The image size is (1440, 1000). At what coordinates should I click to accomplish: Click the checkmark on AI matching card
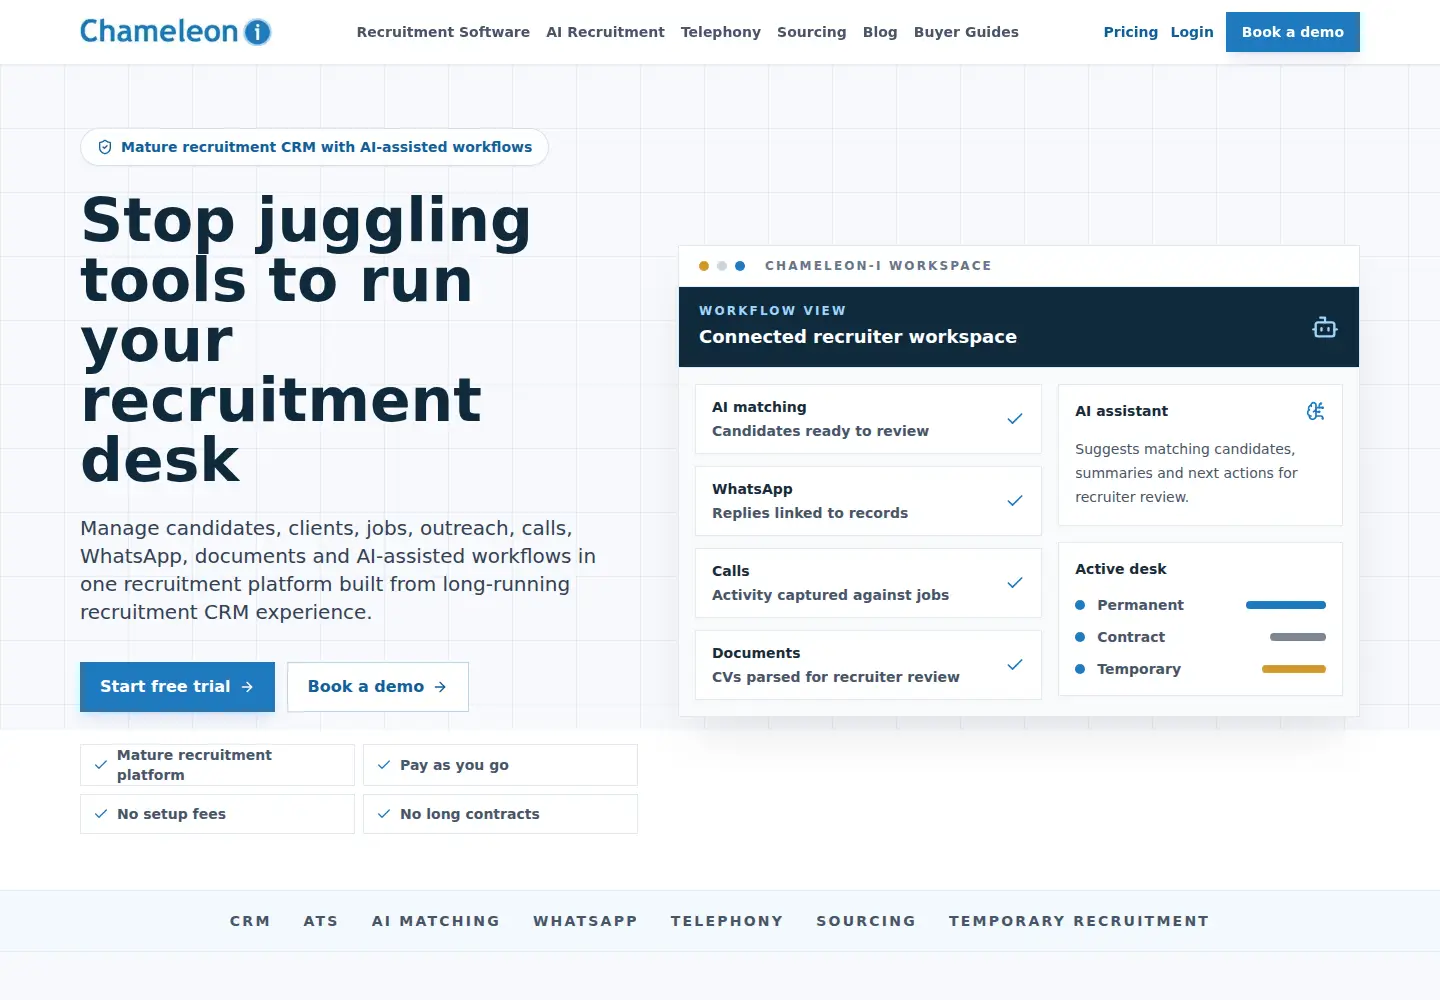tap(1015, 419)
